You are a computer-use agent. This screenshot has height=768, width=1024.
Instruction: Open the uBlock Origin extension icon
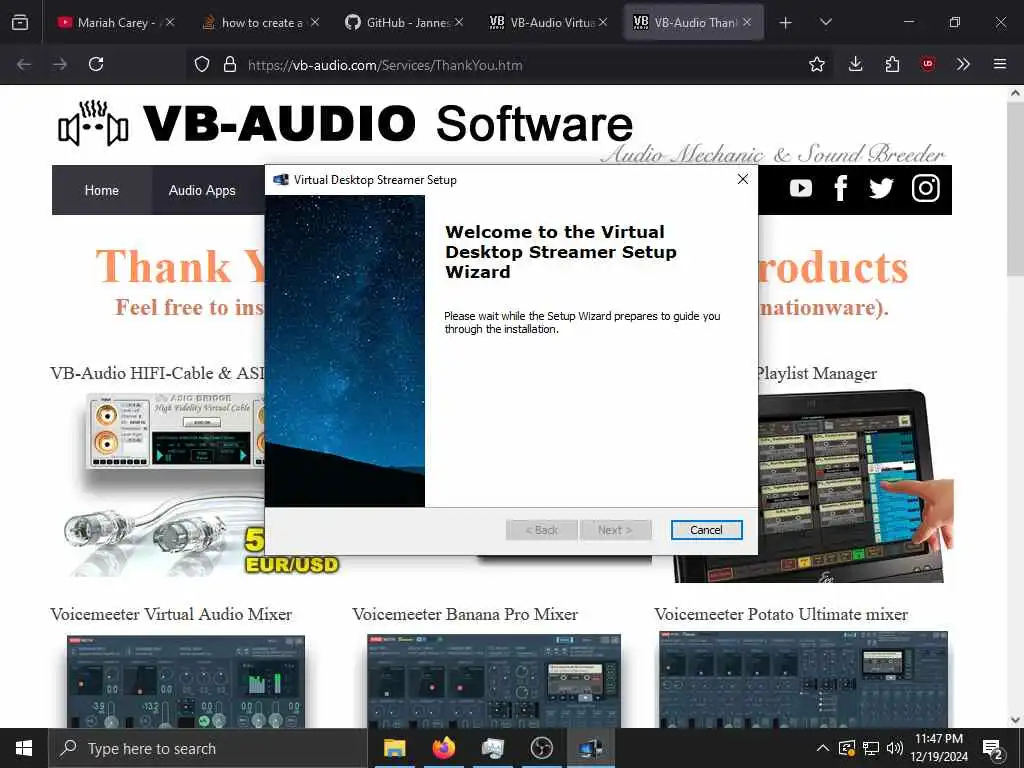point(928,64)
